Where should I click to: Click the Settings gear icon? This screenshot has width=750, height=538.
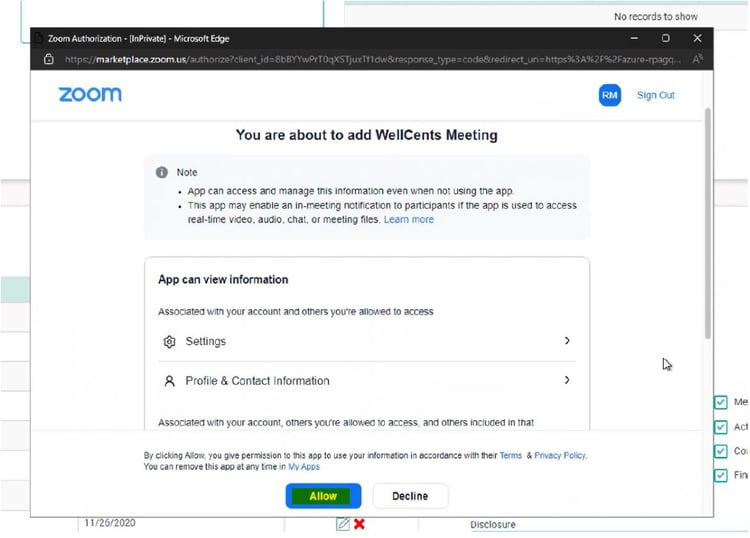(x=169, y=341)
